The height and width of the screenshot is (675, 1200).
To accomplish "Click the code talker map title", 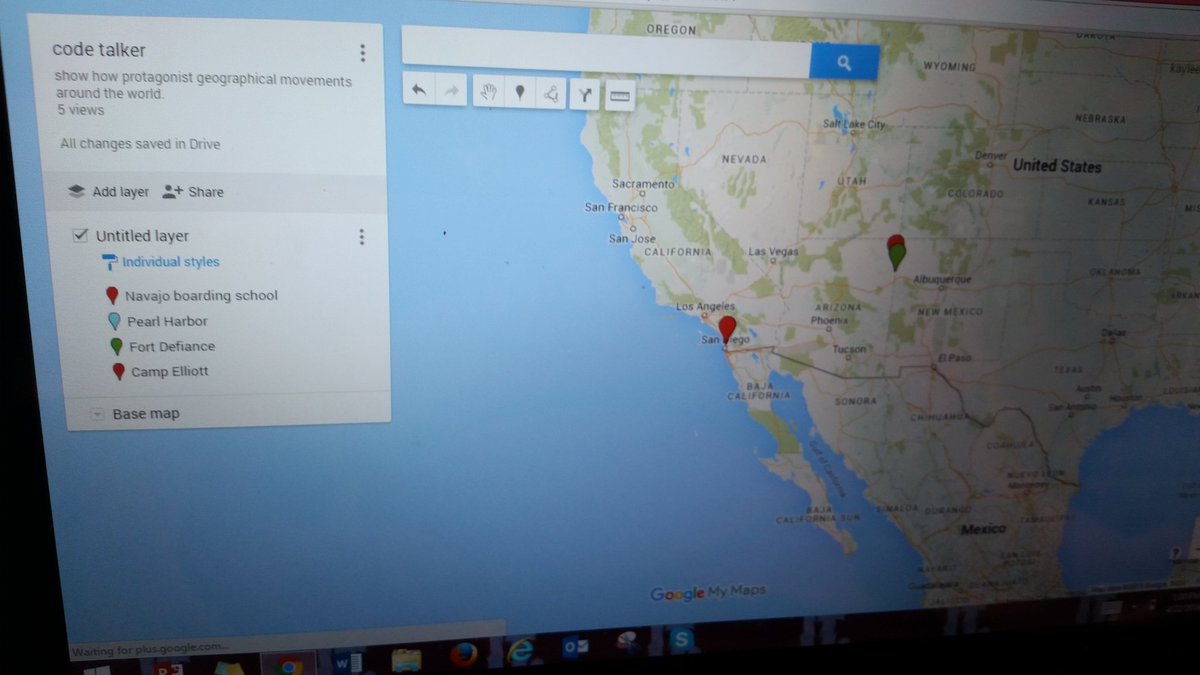I will coord(99,50).
